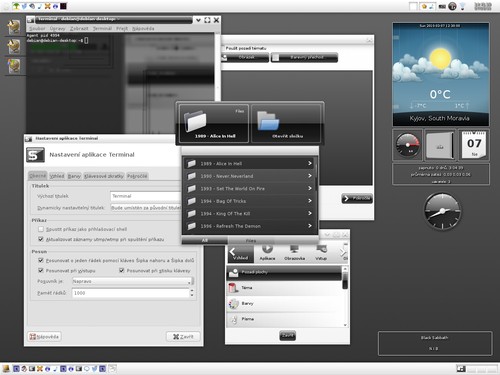500x375 pixels.
Task: Toggle Posunovat při stisku klávesy checkbox
Action: [x=122, y=270]
